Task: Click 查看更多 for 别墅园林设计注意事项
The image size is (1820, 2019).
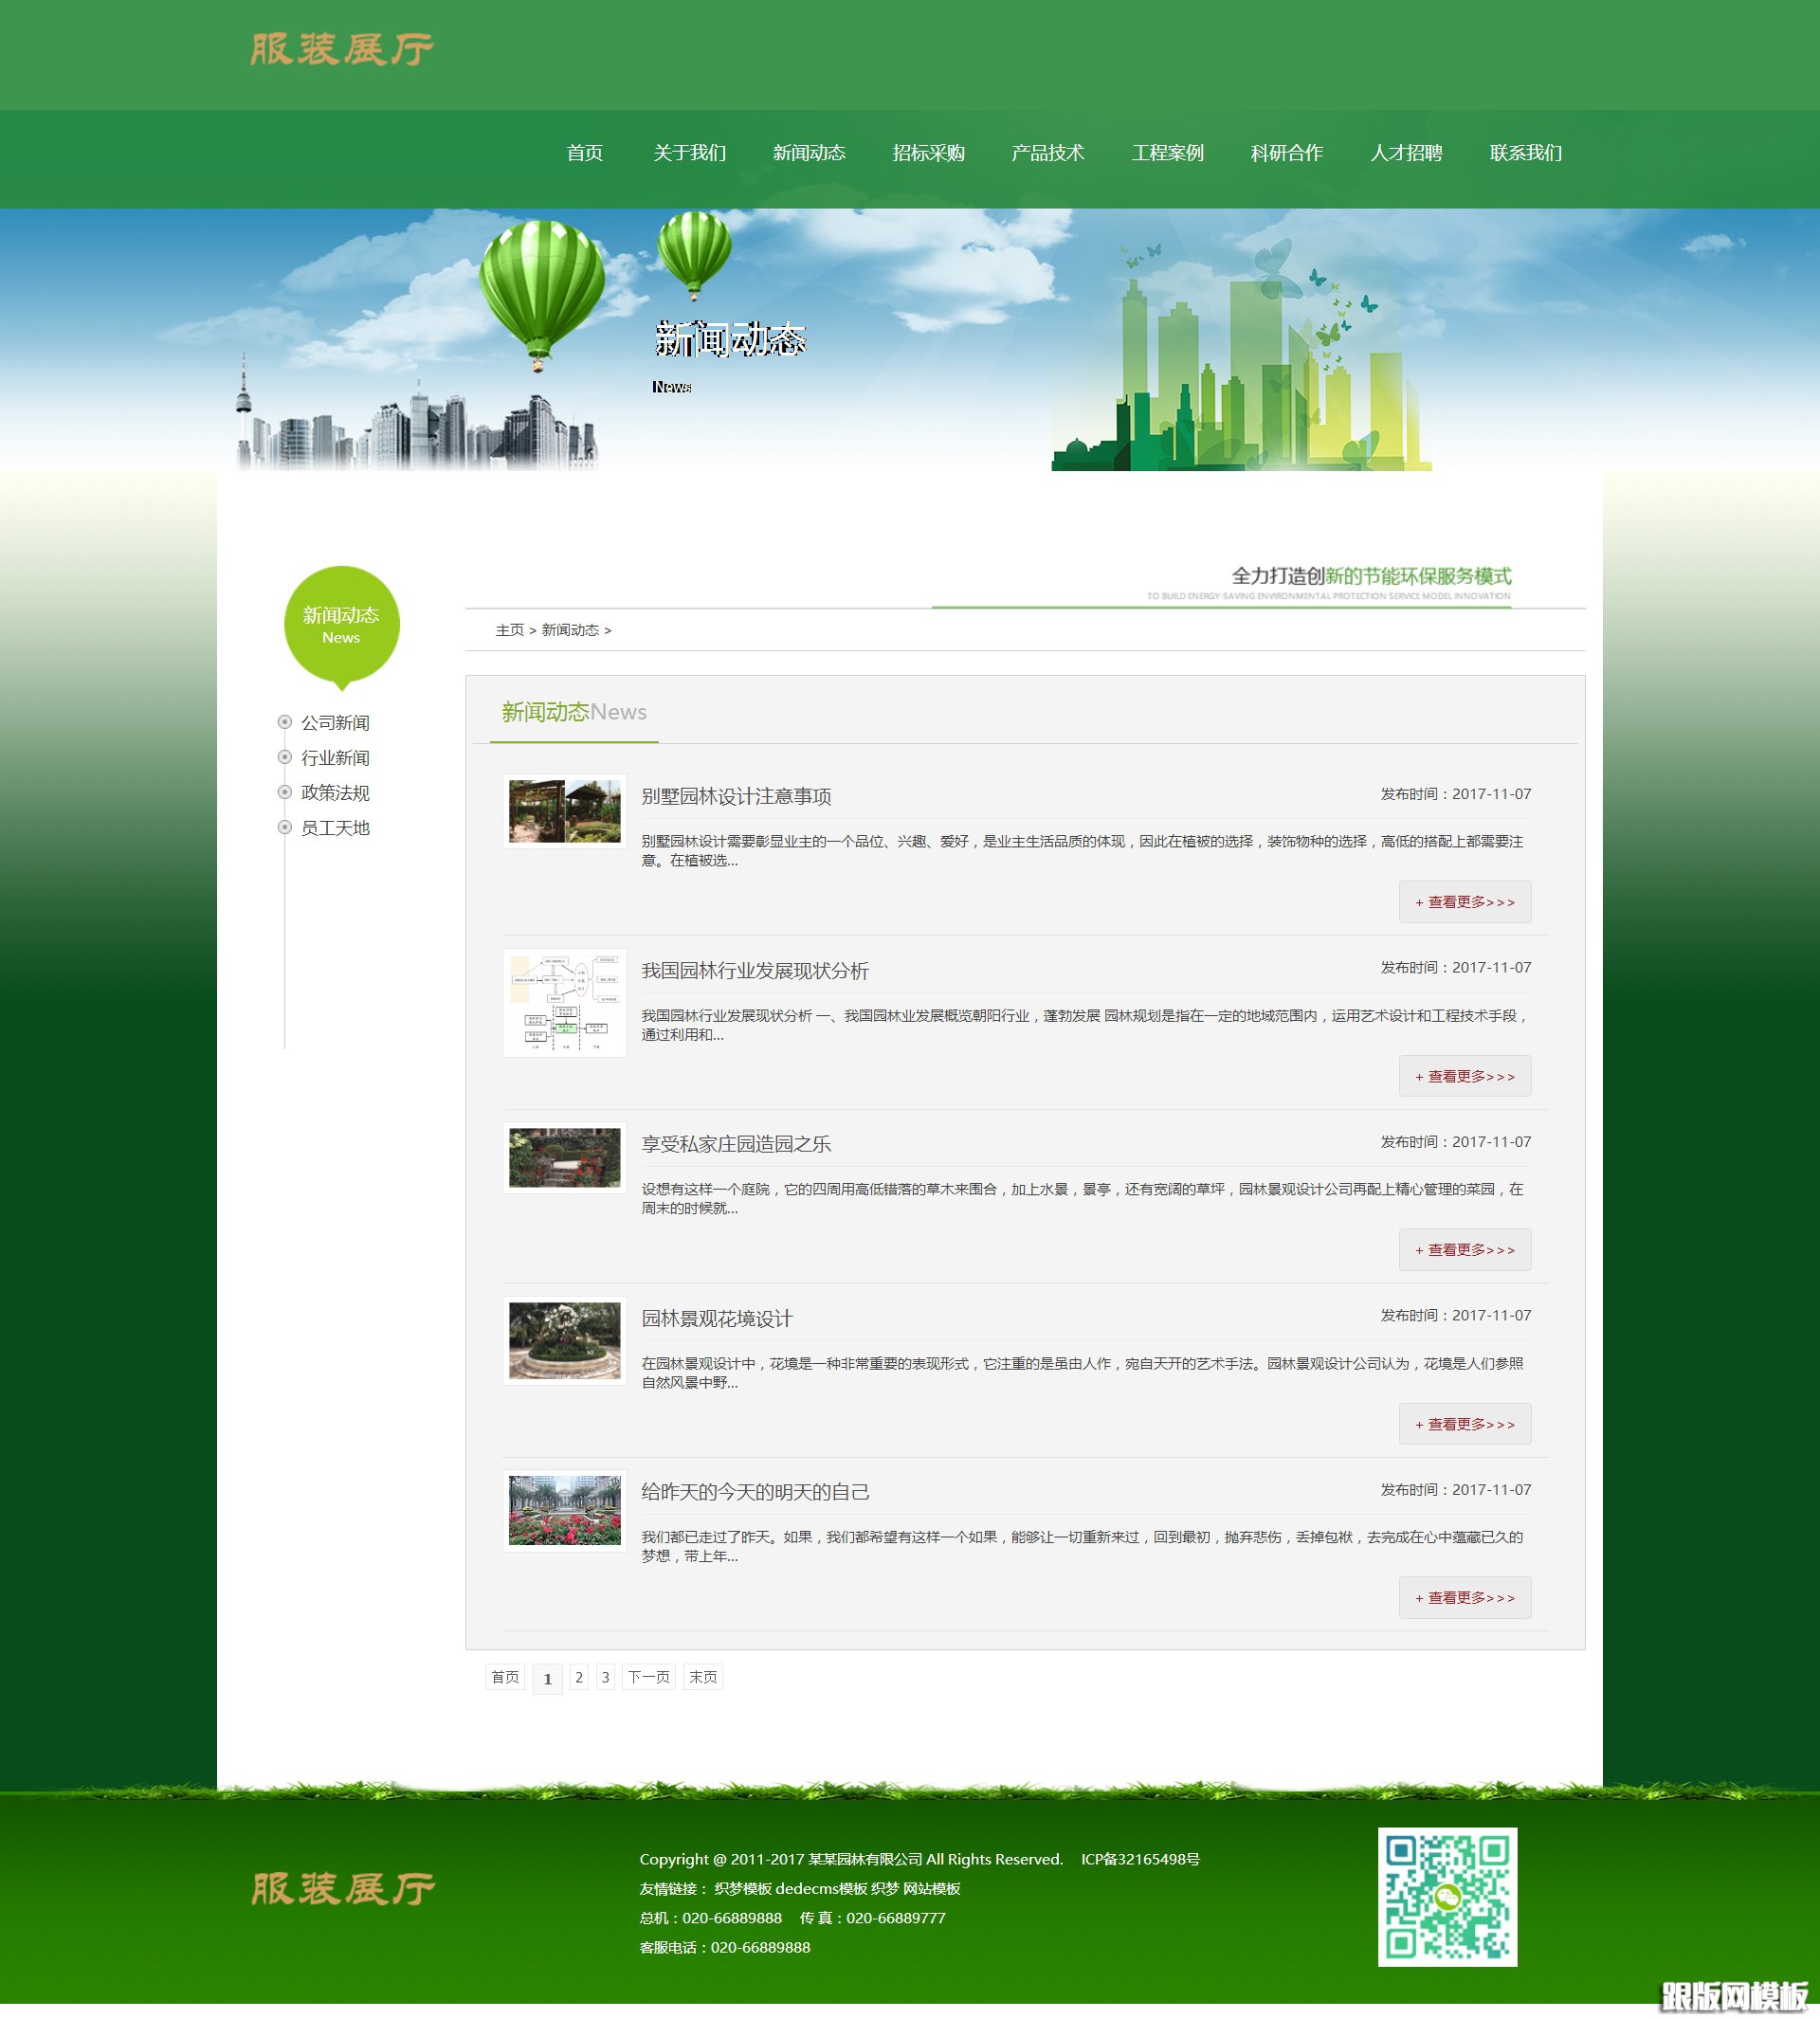Action: tap(1464, 902)
